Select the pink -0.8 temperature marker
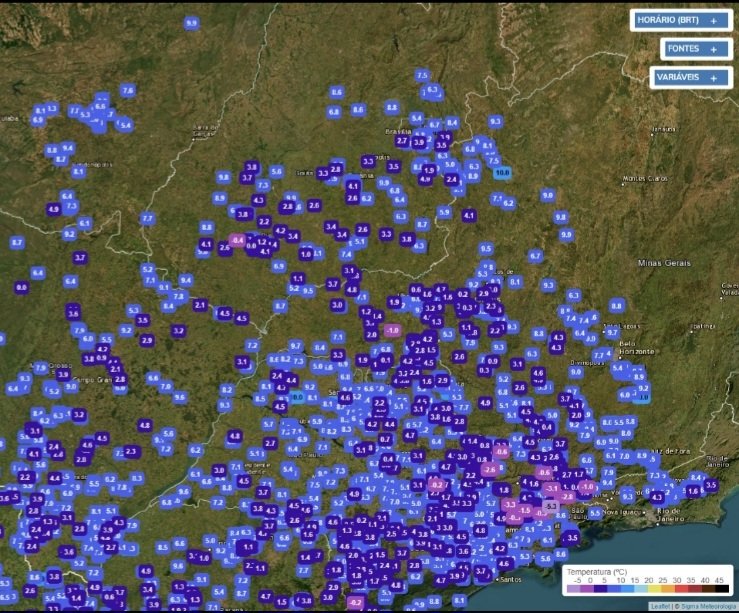This screenshot has height=613, width=739. [502, 451]
